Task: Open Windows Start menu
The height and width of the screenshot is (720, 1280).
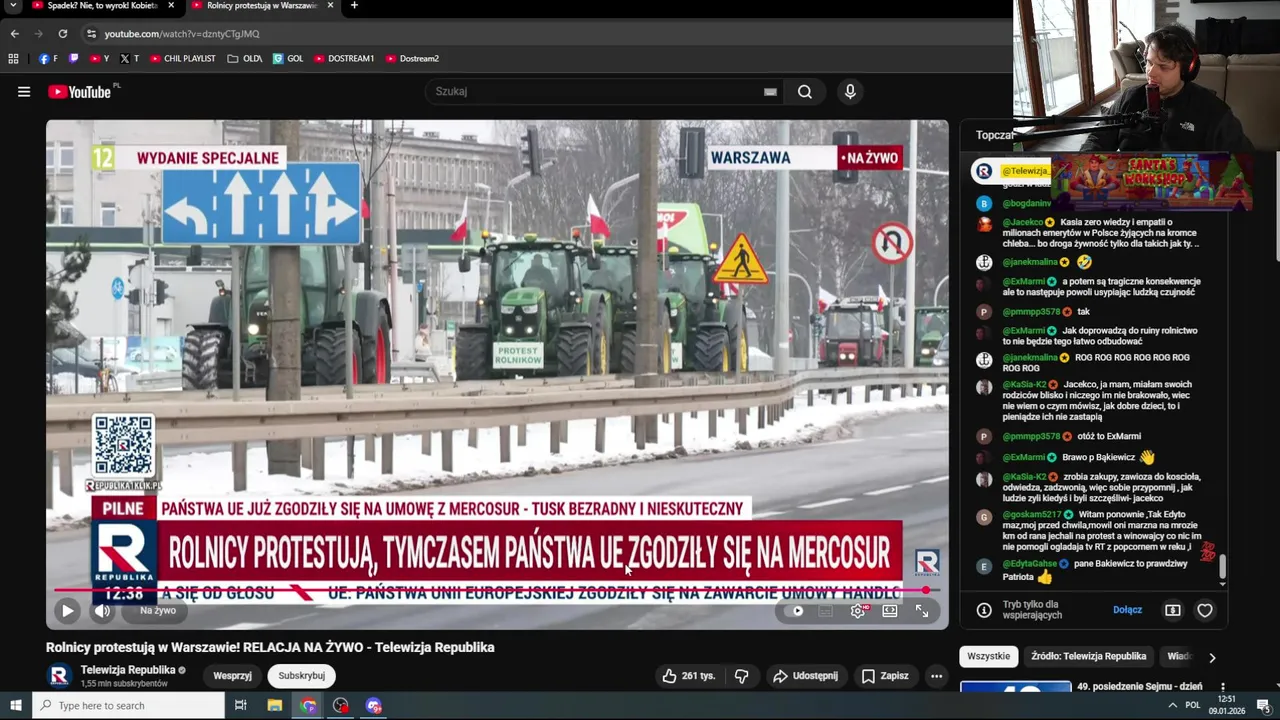Action: coord(15,706)
